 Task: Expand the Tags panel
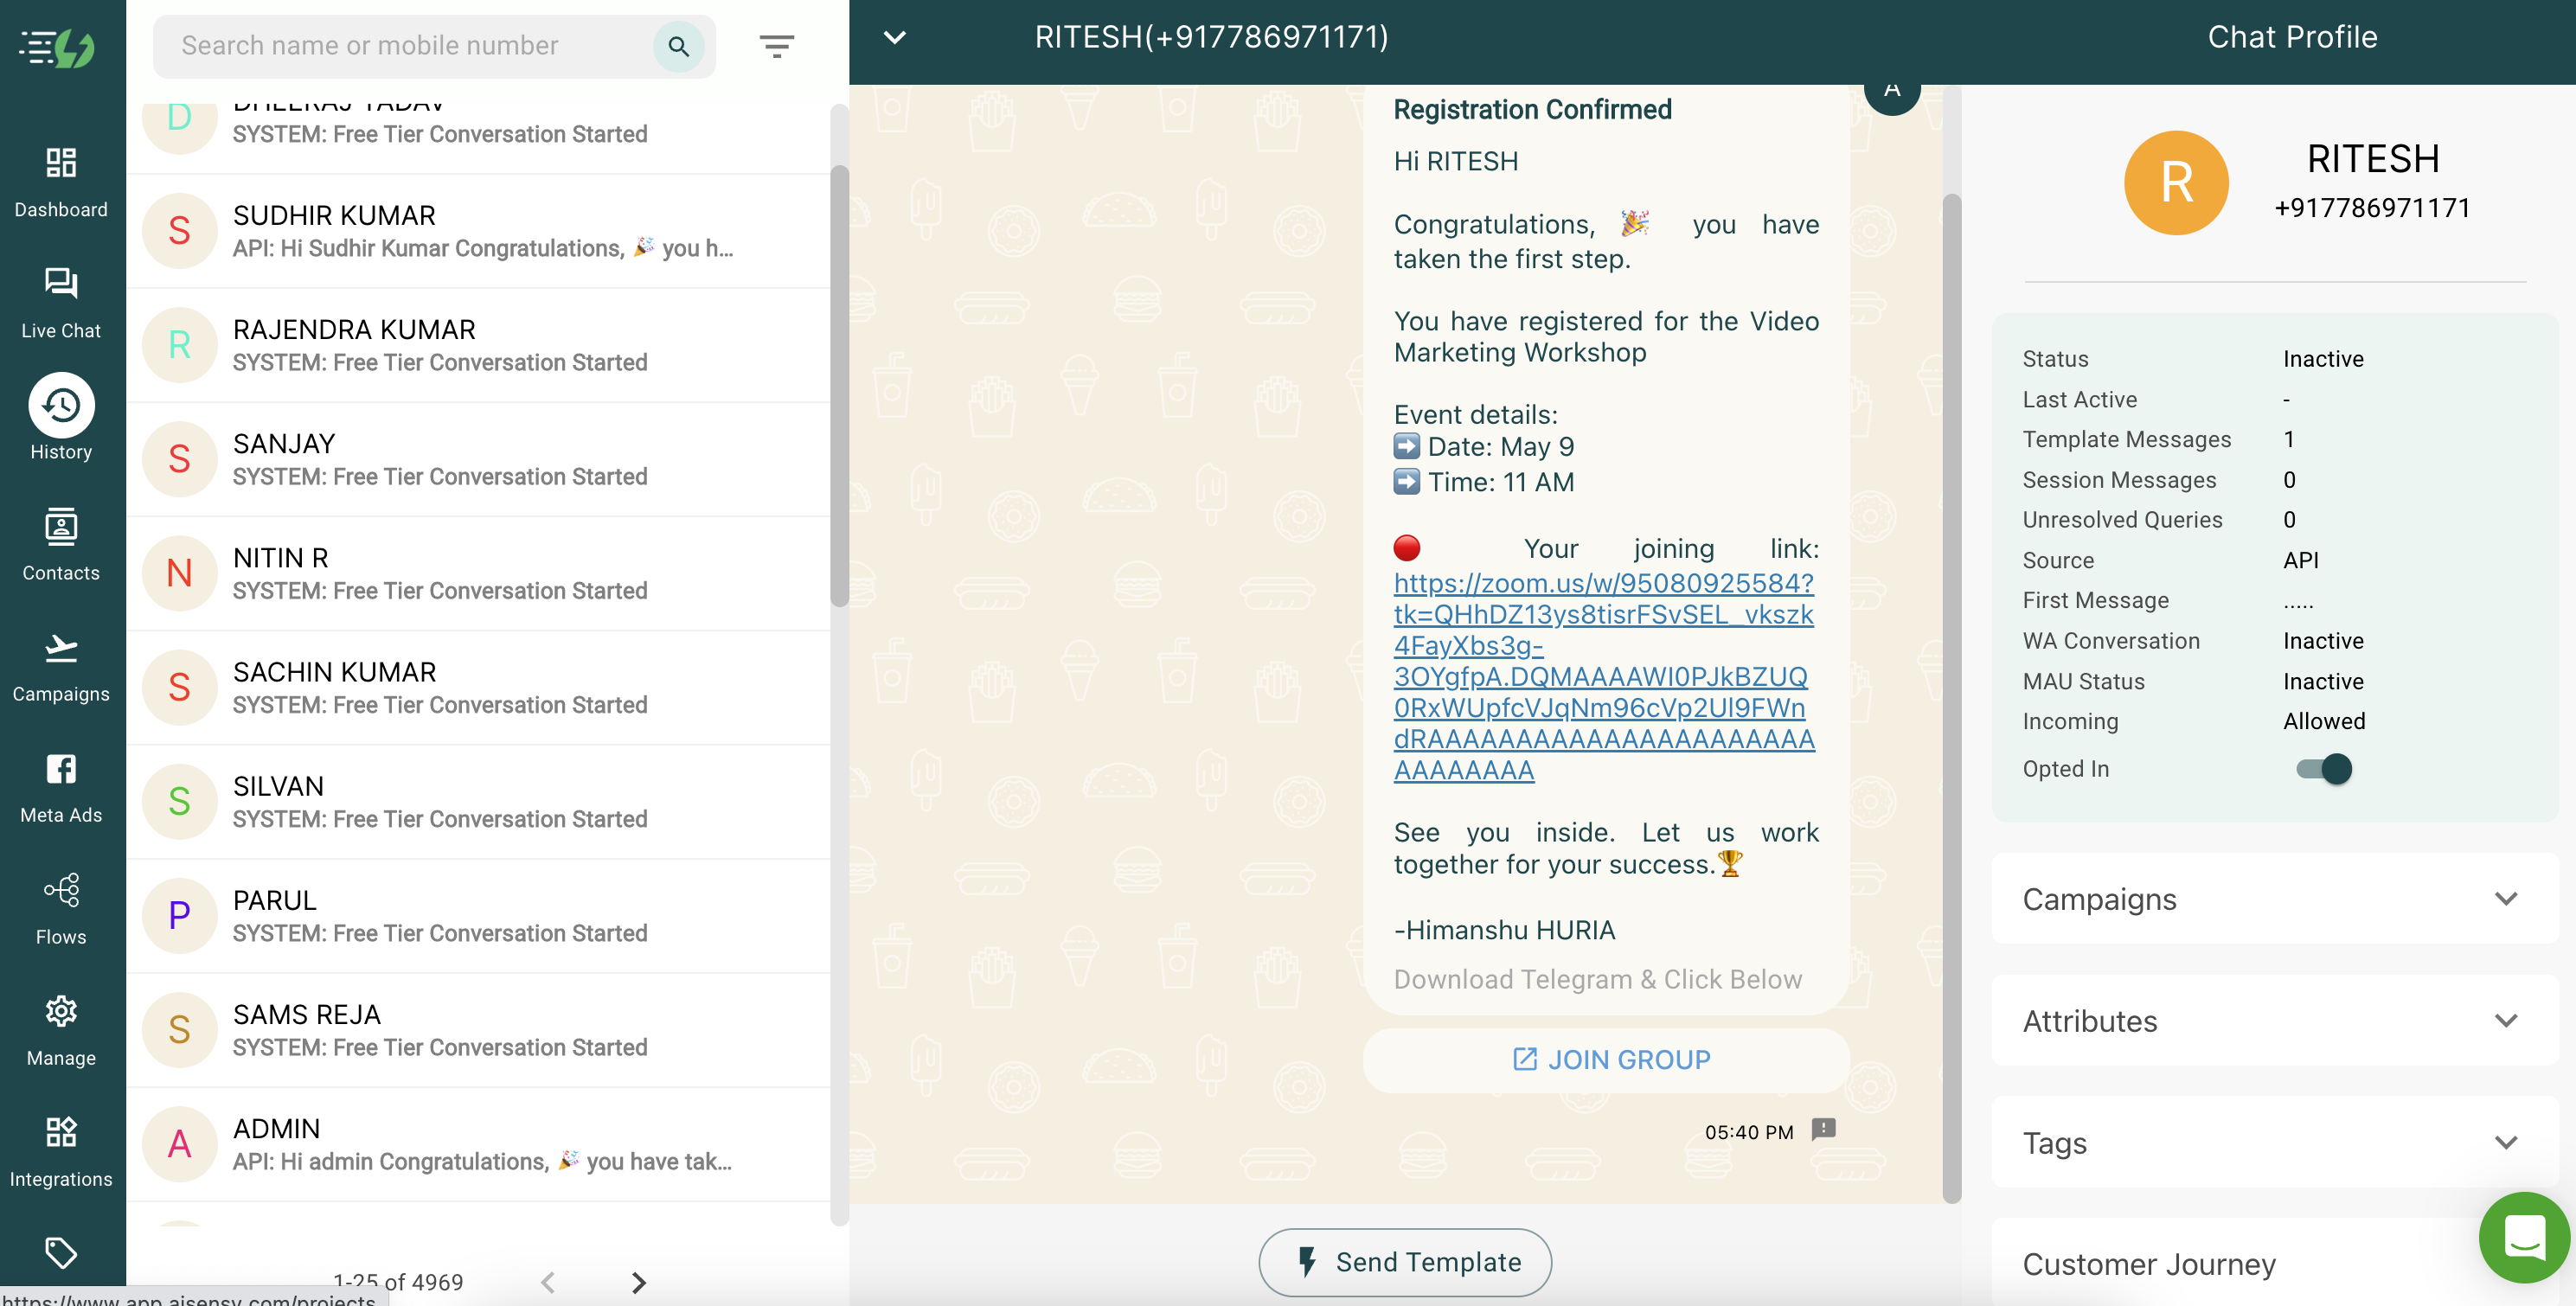point(2274,1142)
